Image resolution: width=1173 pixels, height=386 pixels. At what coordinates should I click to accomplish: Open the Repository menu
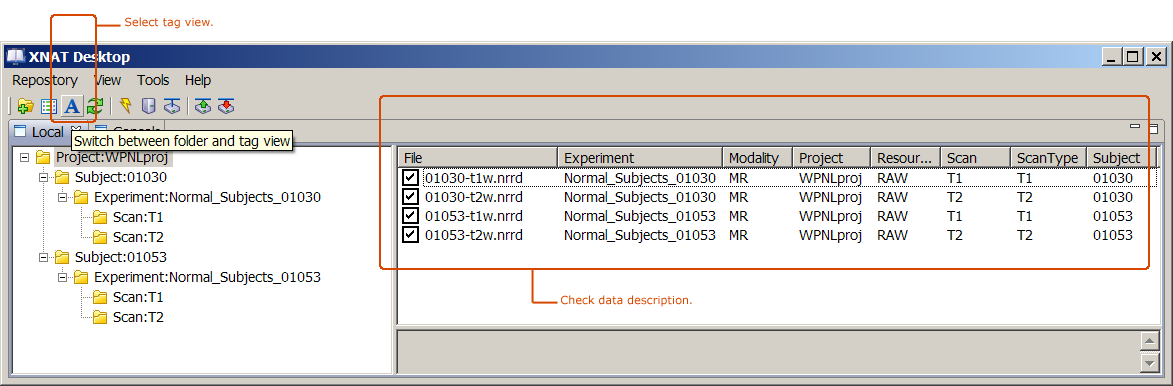pyautogui.click(x=45, y=80)
